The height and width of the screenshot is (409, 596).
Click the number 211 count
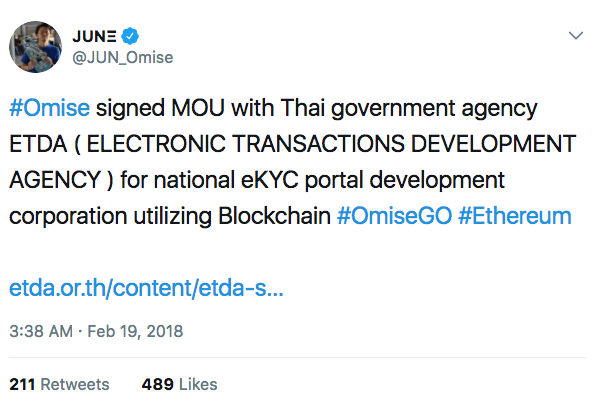click(22, 384)
